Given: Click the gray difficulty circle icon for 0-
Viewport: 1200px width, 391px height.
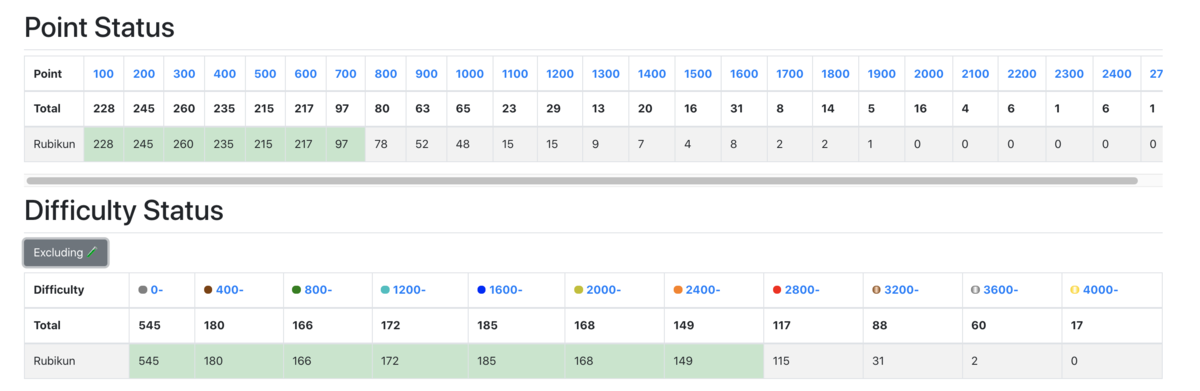Looking at the screenshot, I should click(x=143, y=290).
